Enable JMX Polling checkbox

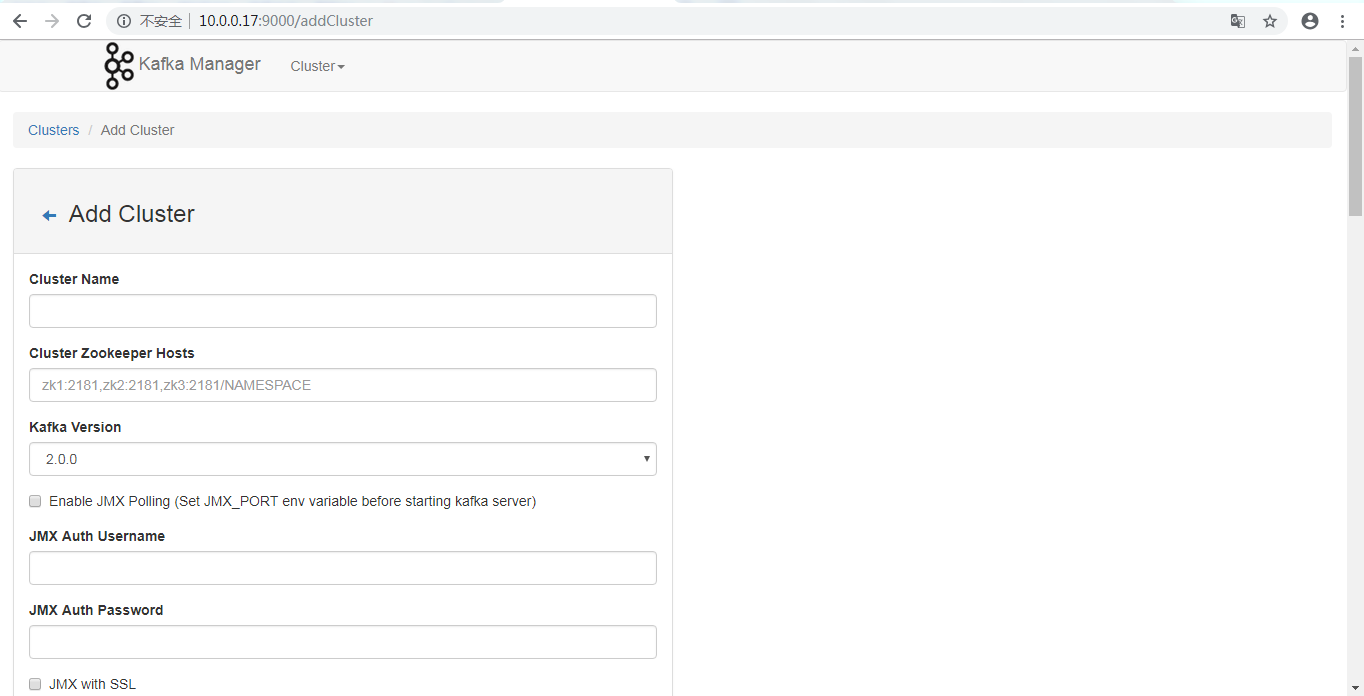pyautogui.click(x=35, y=501)
